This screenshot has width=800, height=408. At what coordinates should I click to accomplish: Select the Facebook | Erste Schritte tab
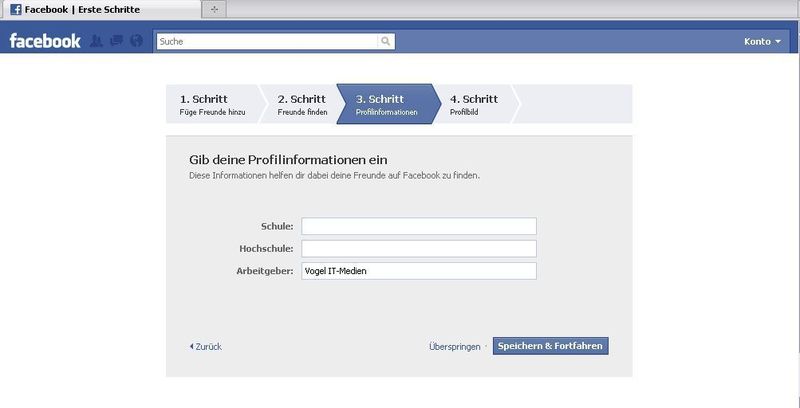(x=101, y=9)
